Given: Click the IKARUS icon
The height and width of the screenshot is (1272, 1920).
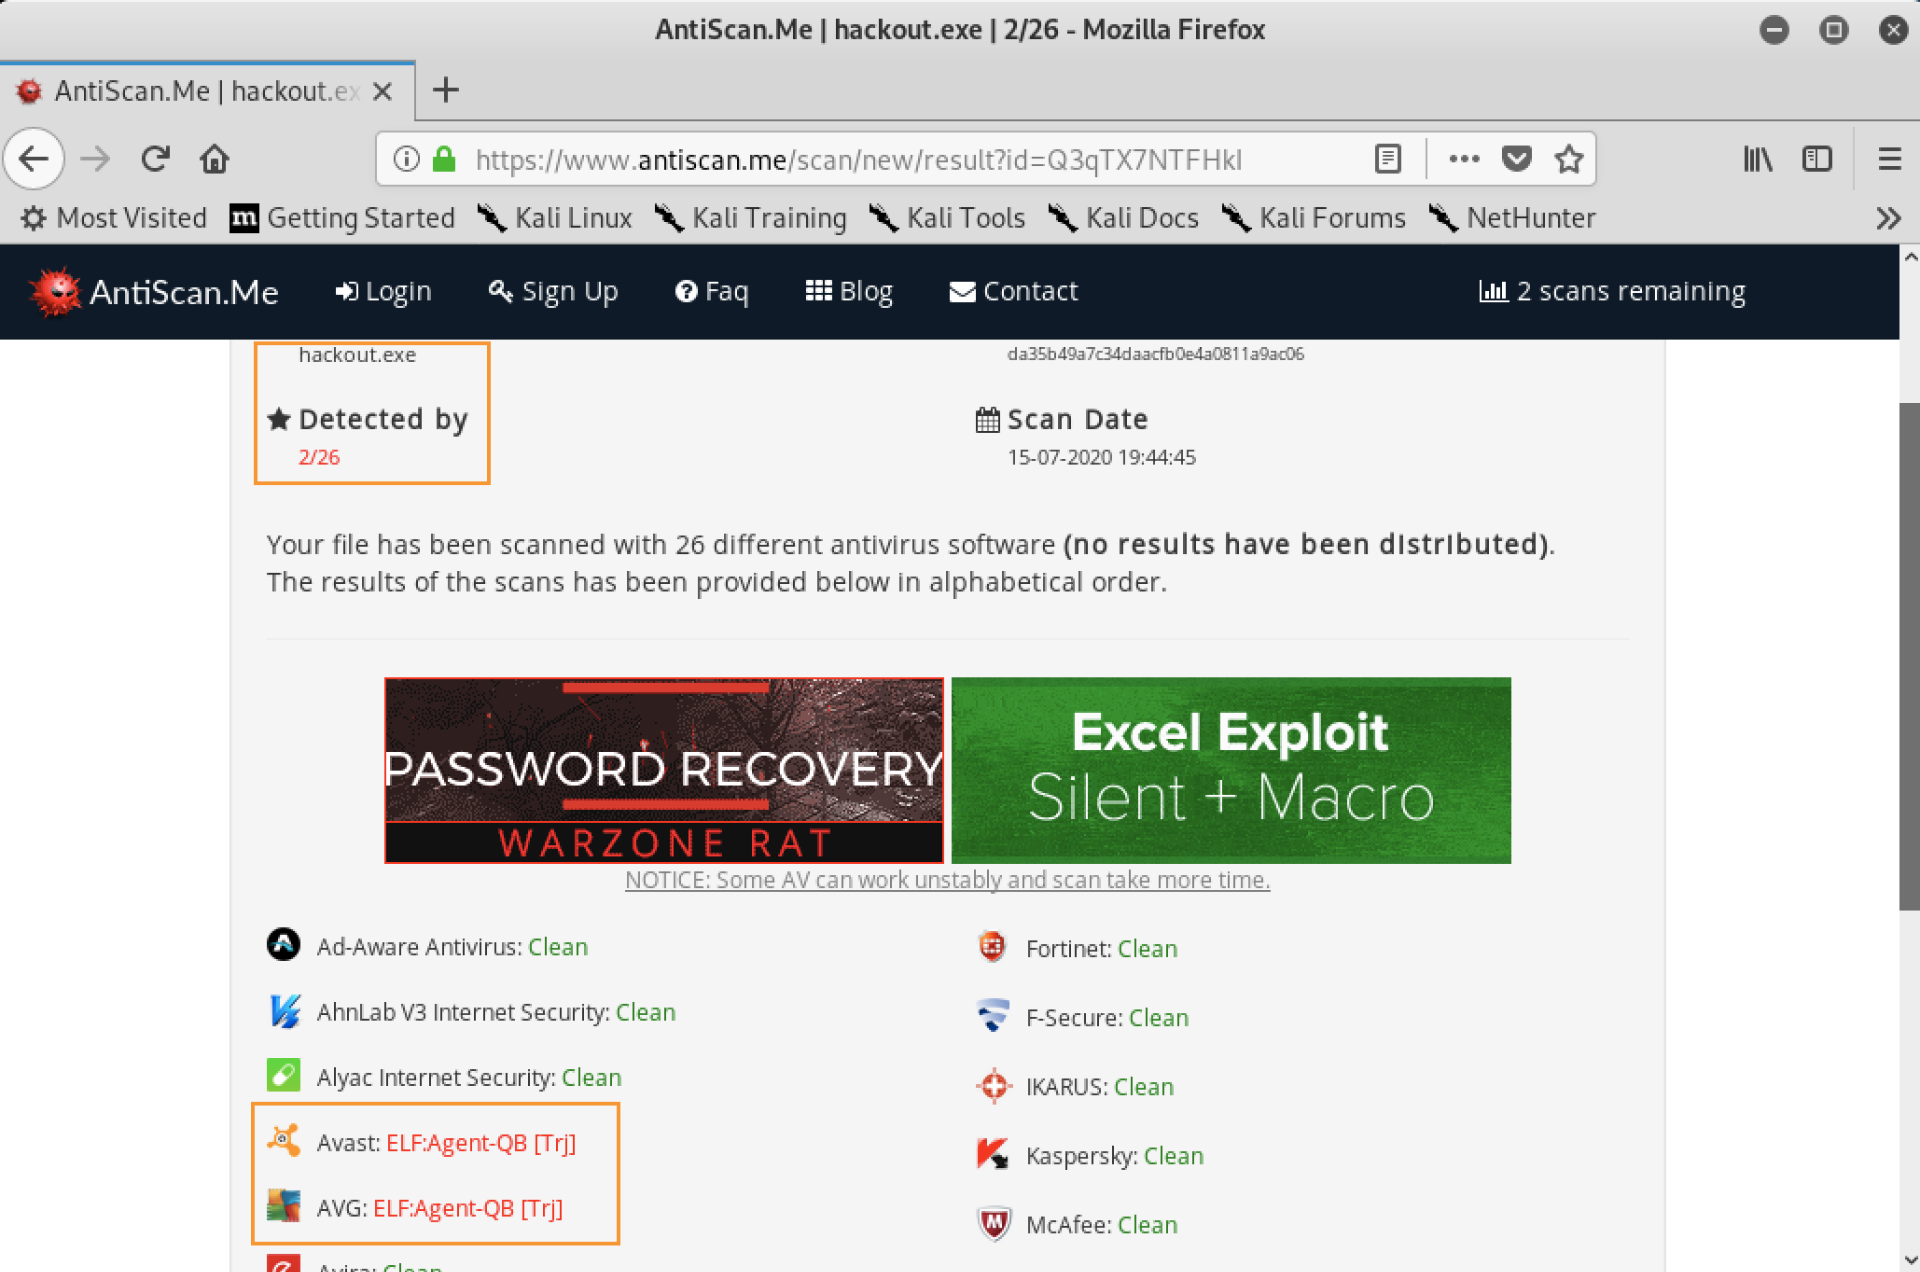Looking at the screenshot, I should pos(993,1085).
